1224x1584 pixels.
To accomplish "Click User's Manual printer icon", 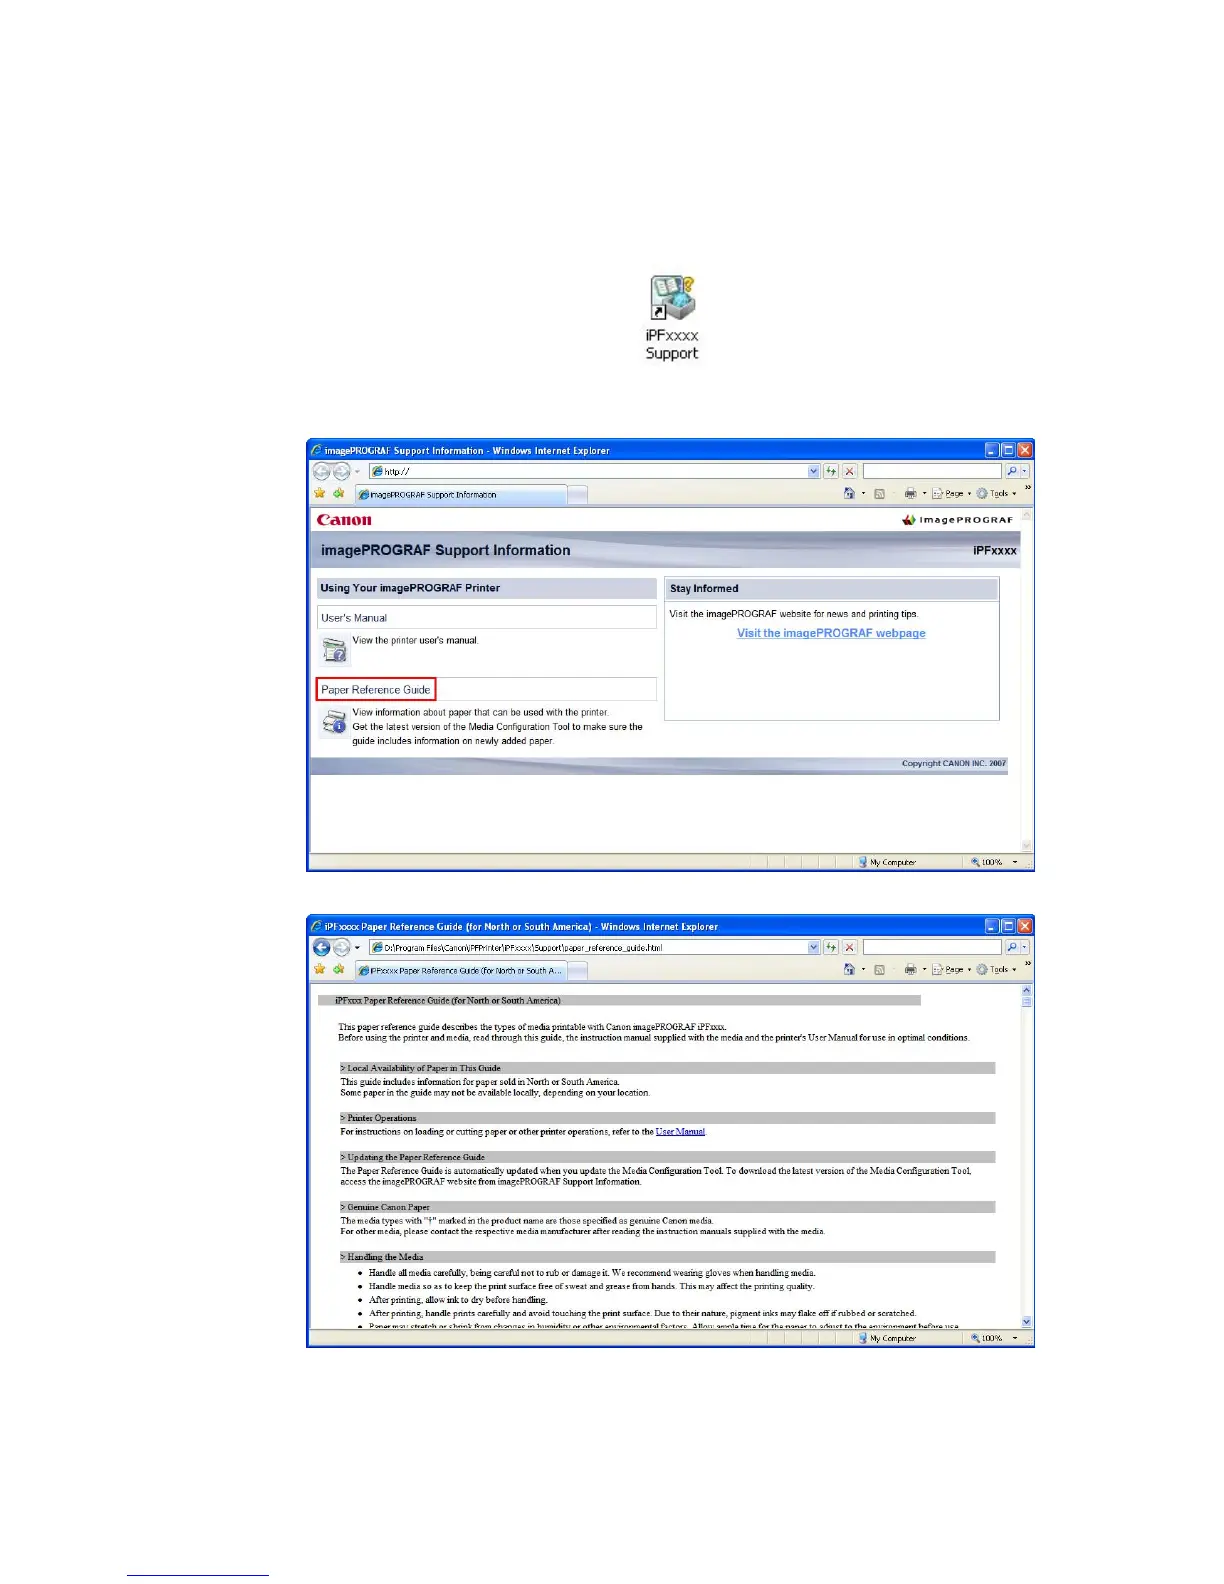I will tap(334, 650).
